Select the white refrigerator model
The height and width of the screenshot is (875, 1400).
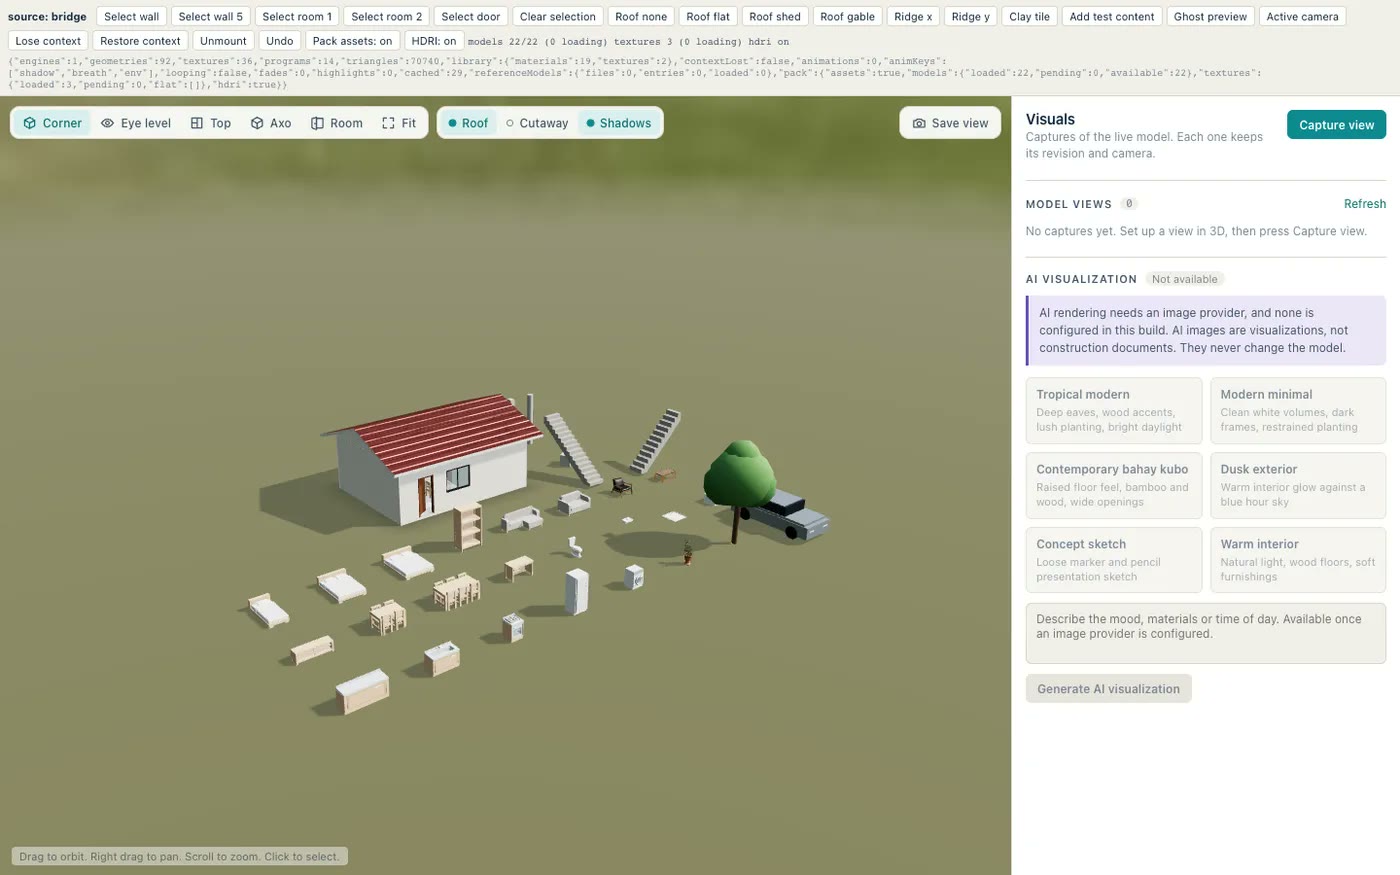coord(576,591)
